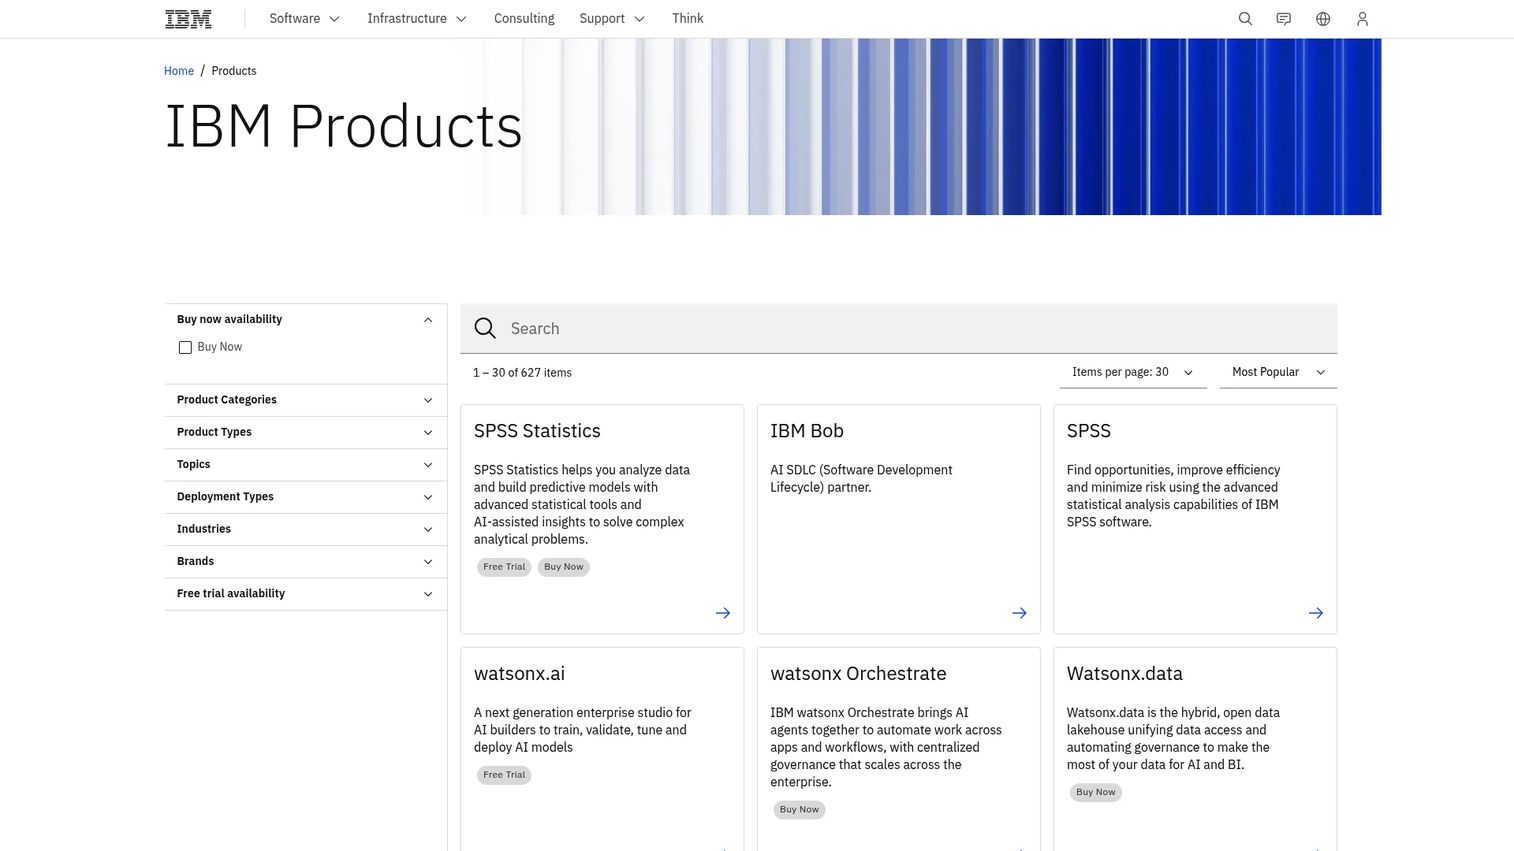Collapse the Buy now availability filter
The image size is (1514, 851).
305,320
